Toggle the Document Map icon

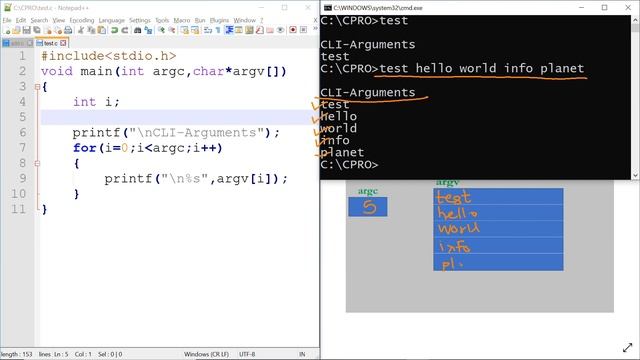click(x=249, y=30)
